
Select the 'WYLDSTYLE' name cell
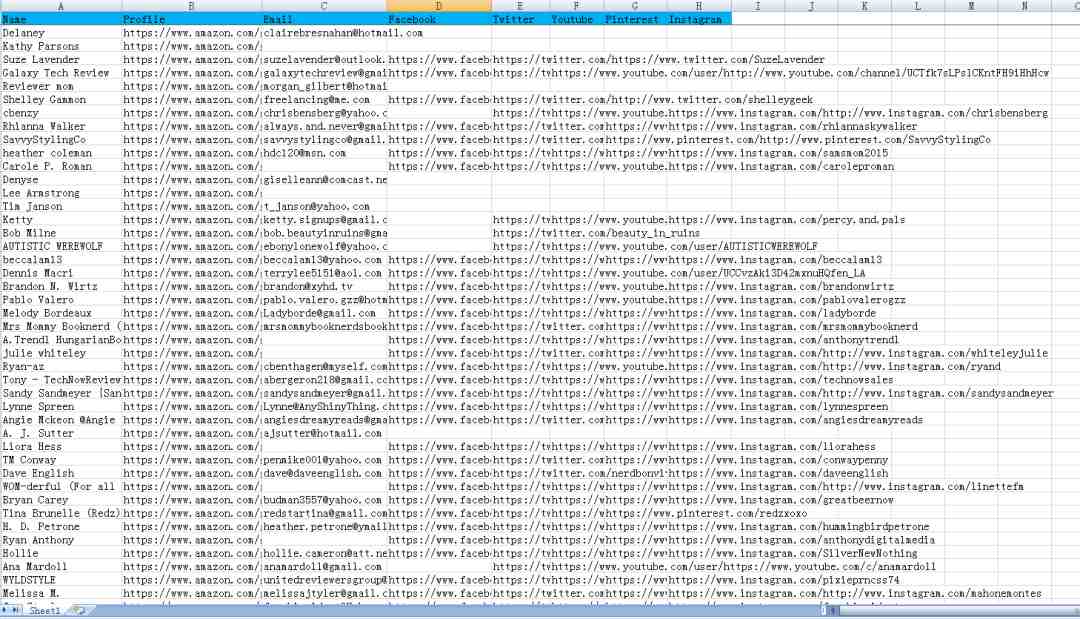[61, 580]
